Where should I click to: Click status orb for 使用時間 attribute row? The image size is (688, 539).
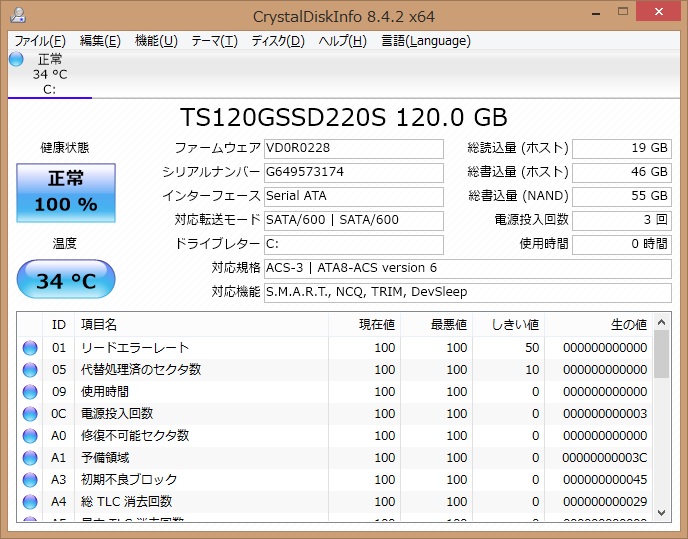(30, 392)
